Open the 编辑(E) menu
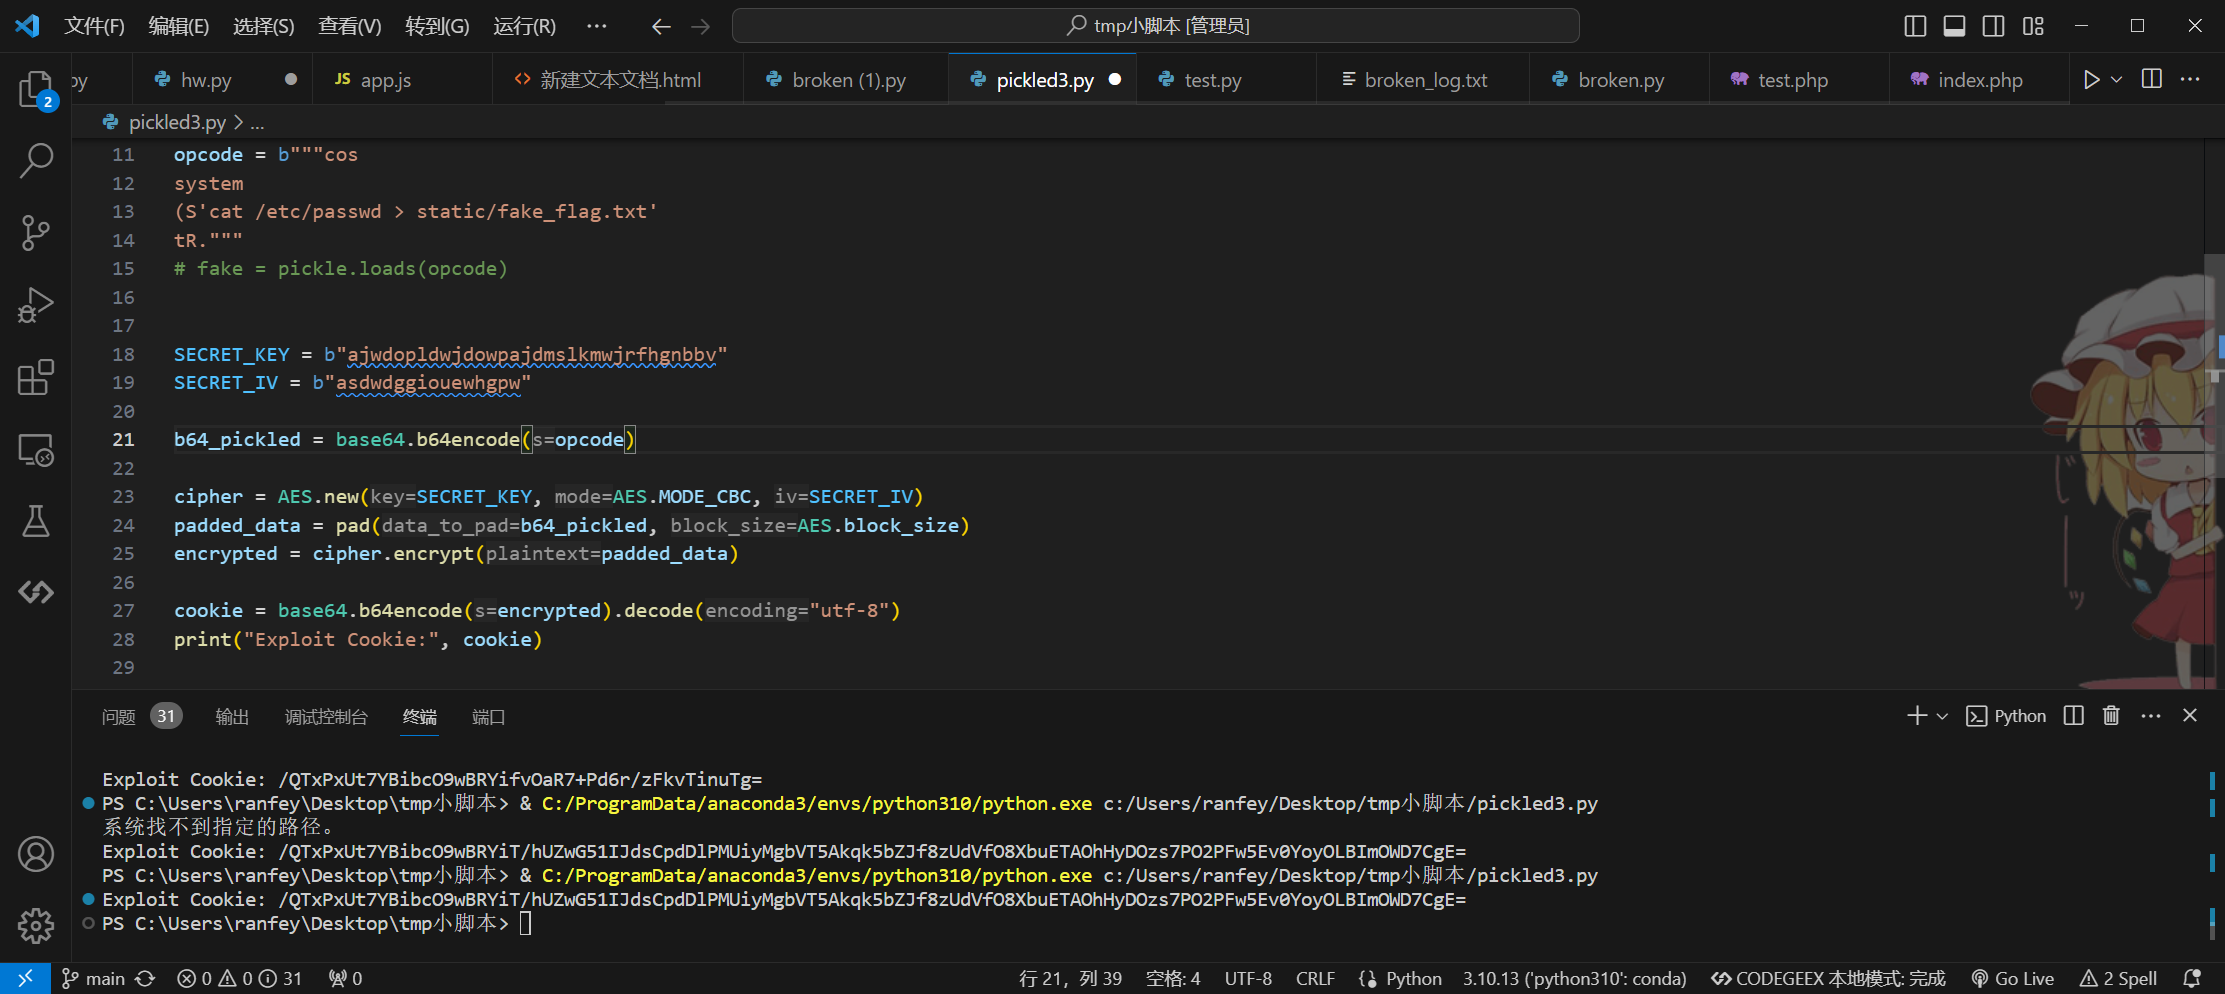The width and height of the screenshot is (2225, 994). [178, 26]
